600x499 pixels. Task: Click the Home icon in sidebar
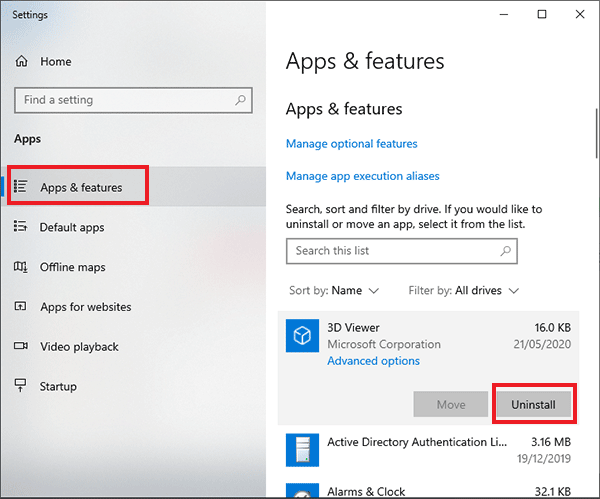click(x=21, y=61)
